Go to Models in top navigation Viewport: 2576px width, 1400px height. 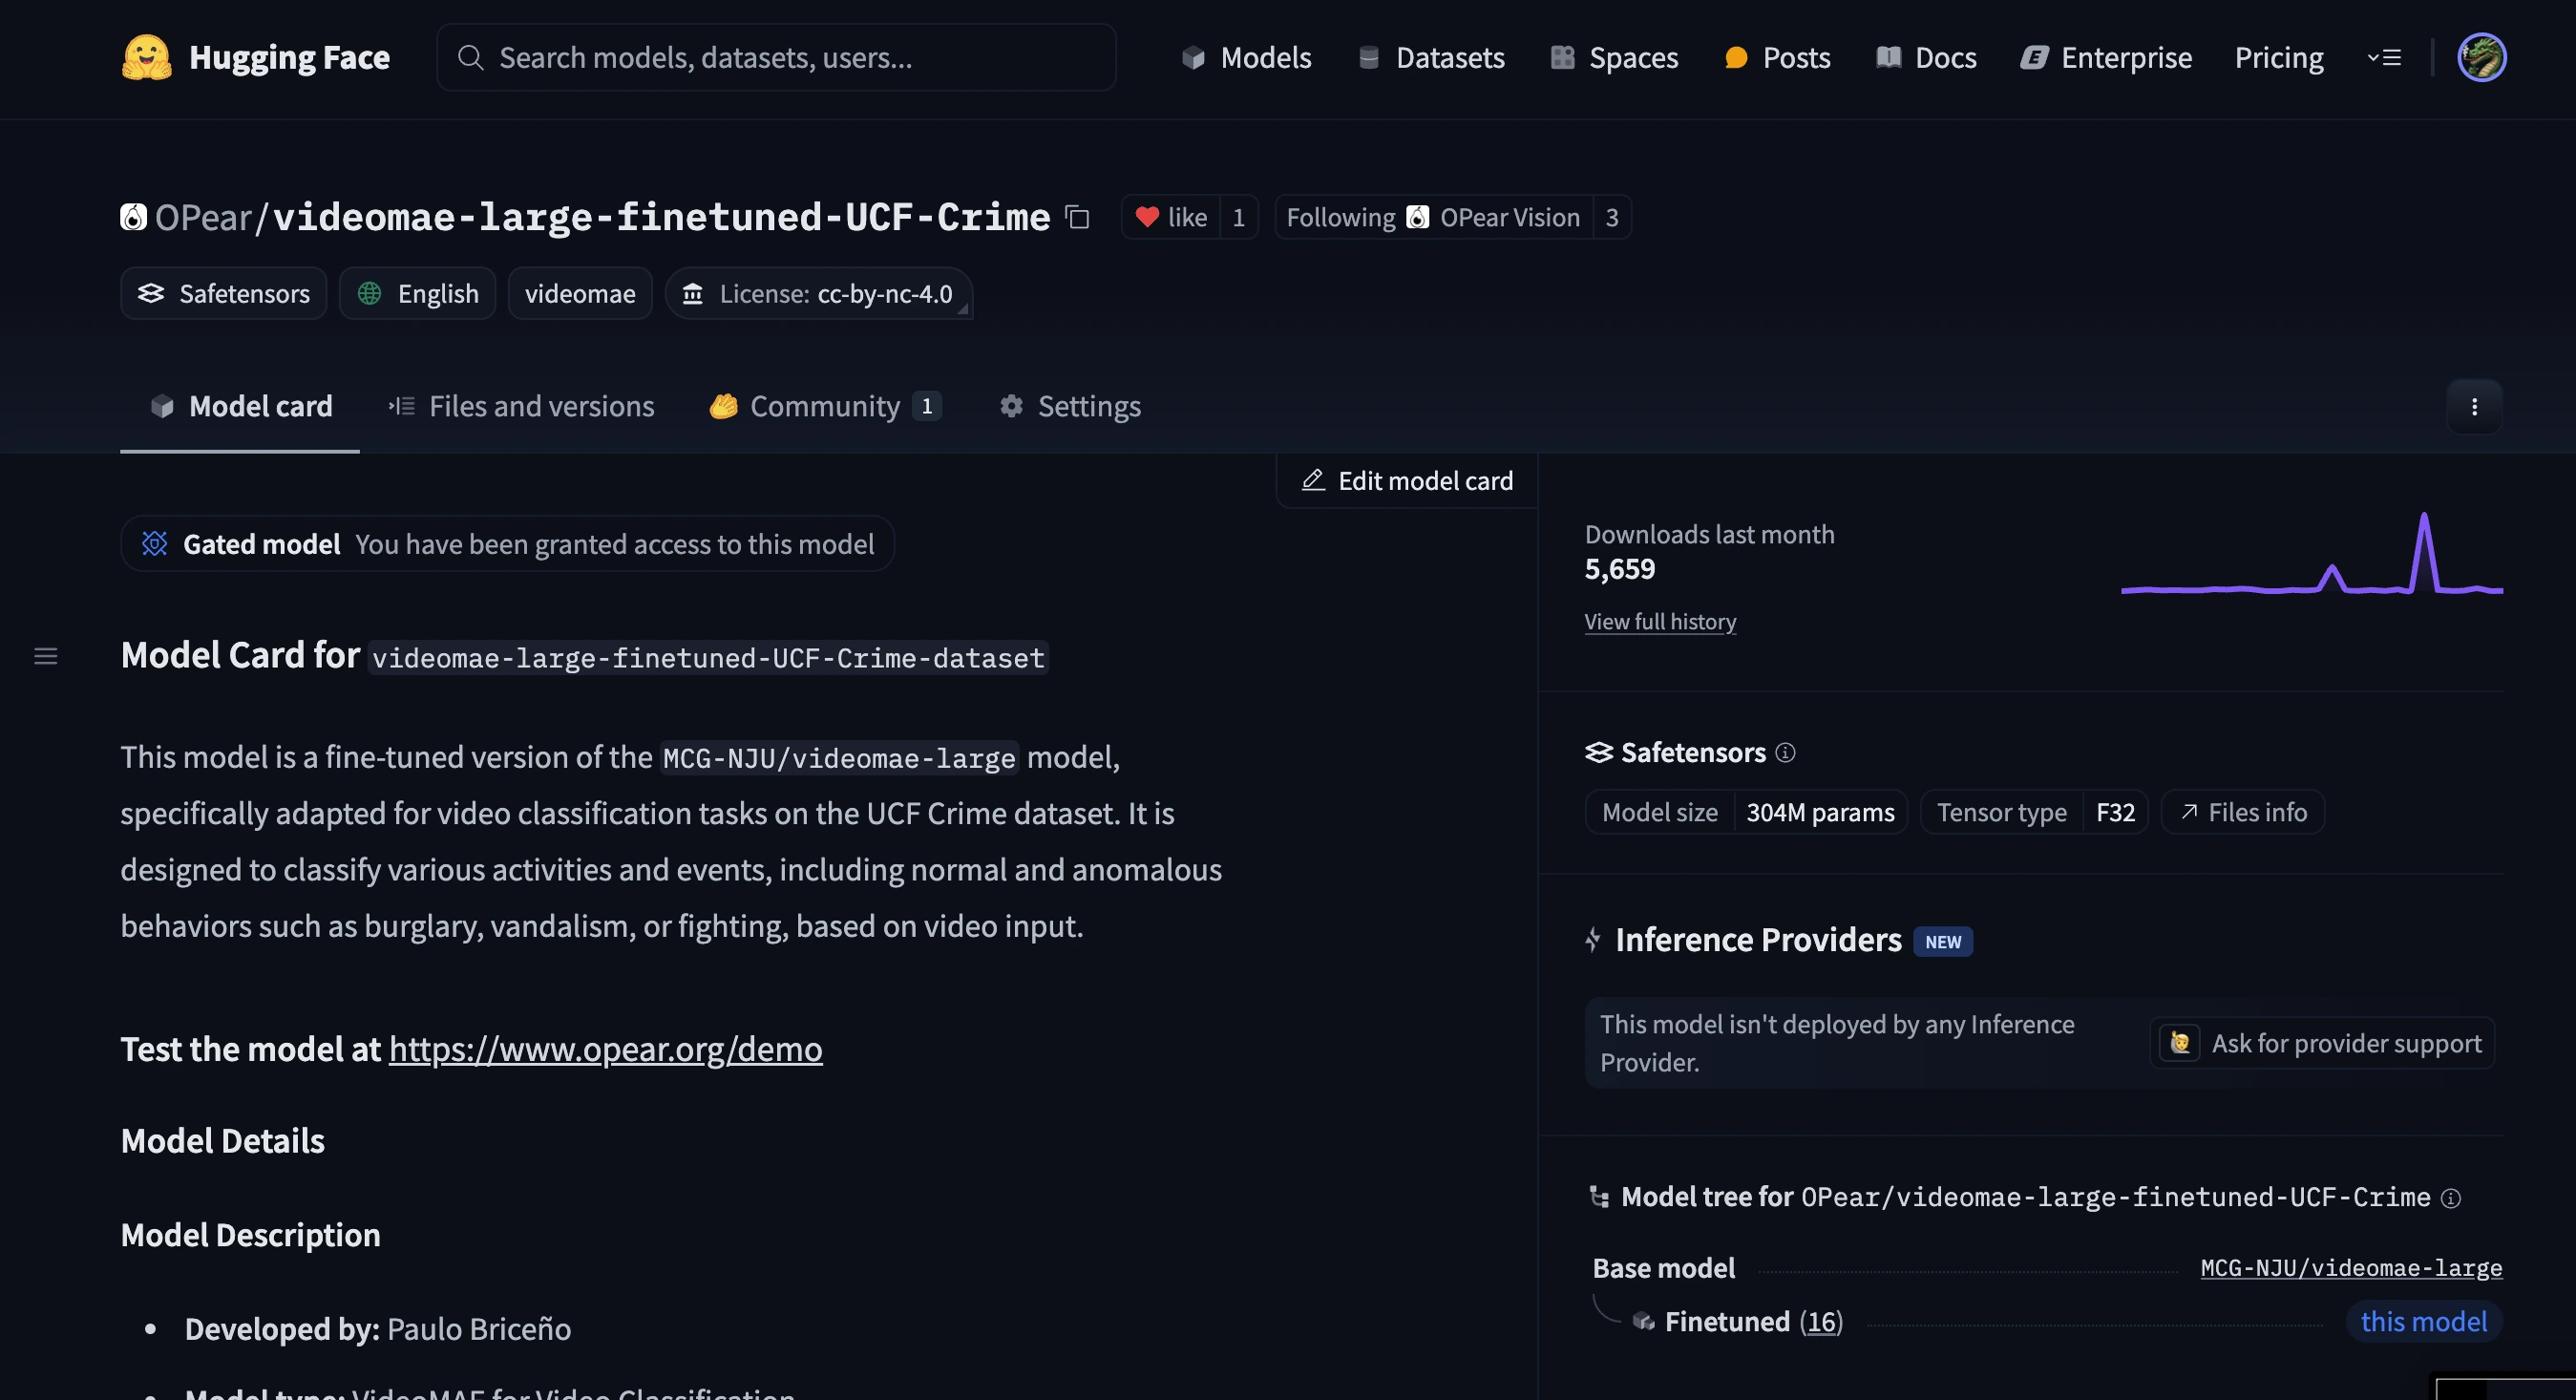click(1246, 57)
